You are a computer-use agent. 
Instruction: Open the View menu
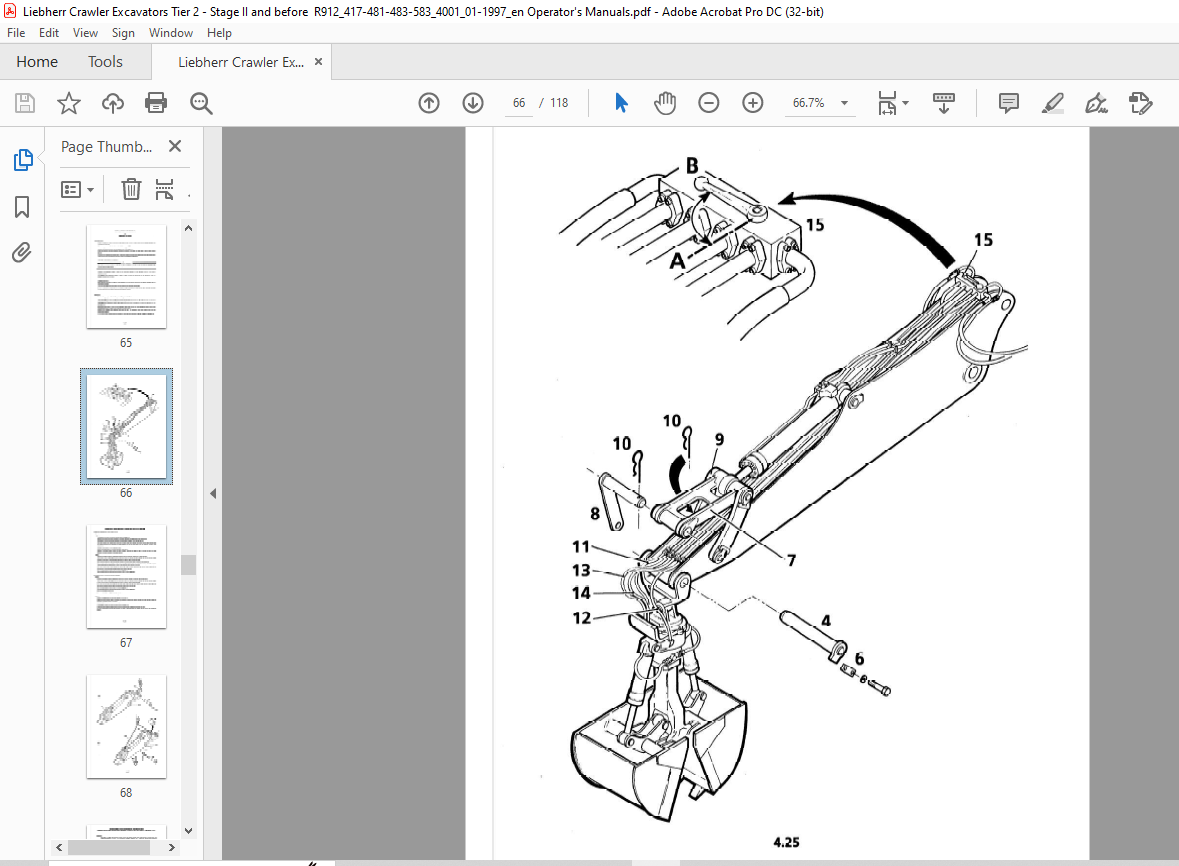85,33
